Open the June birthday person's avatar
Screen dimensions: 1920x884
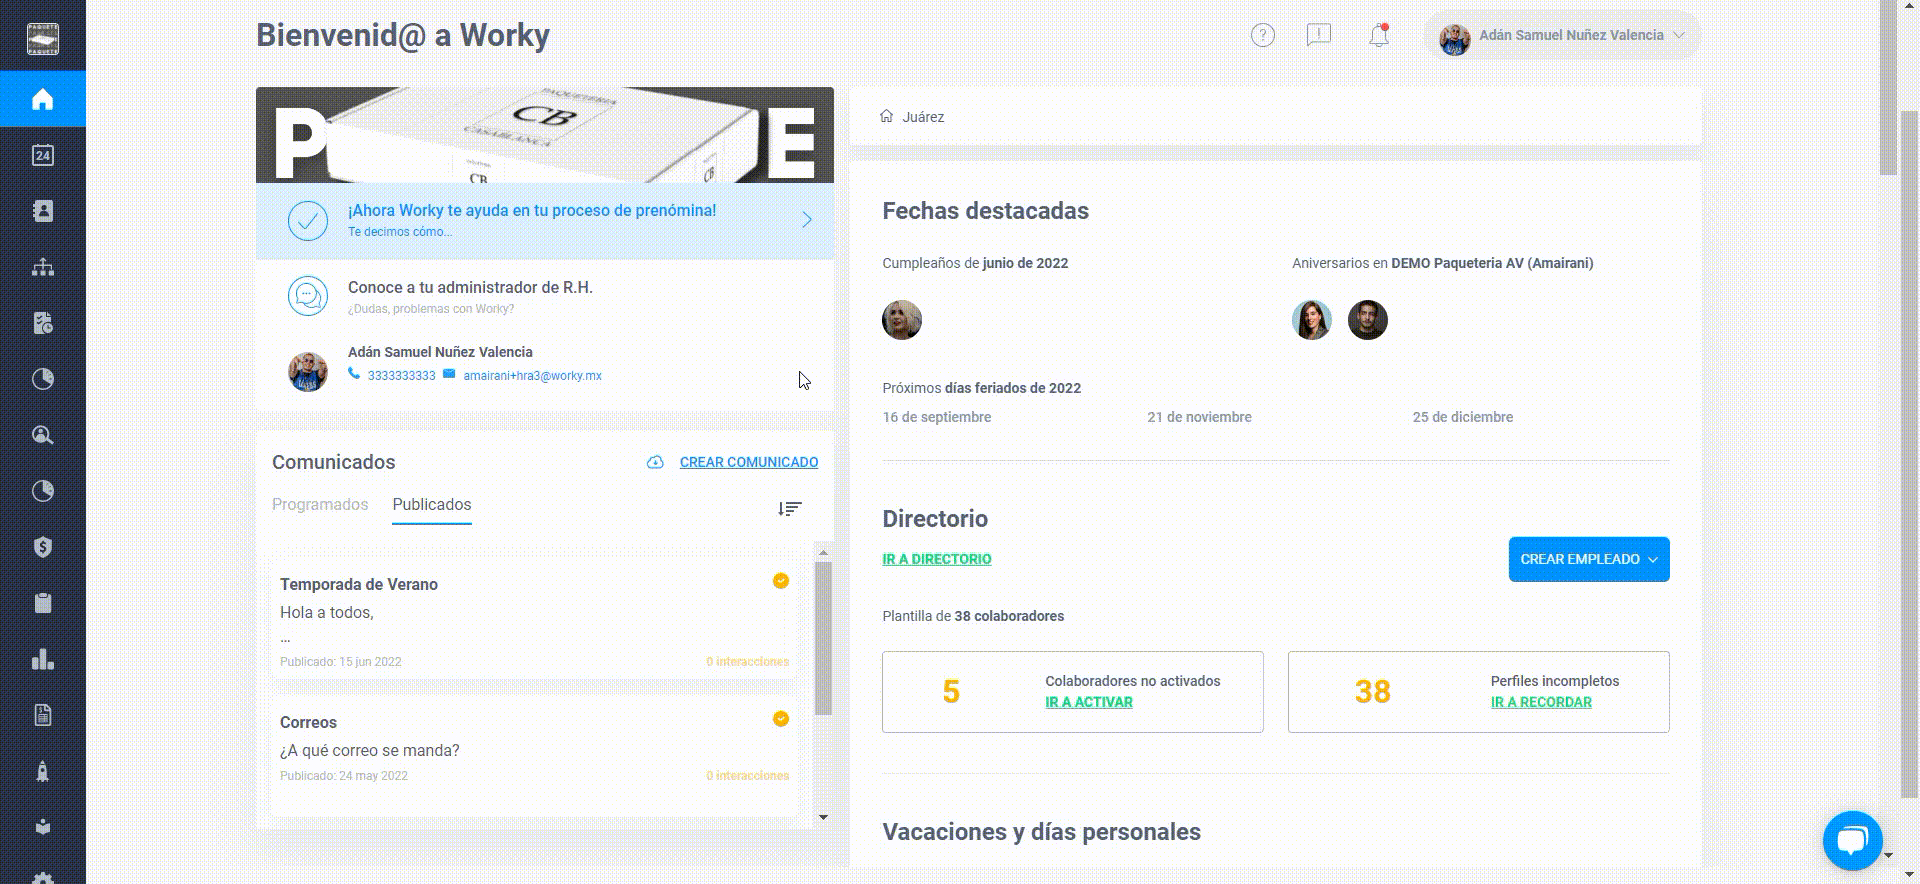tap(902, 320)
